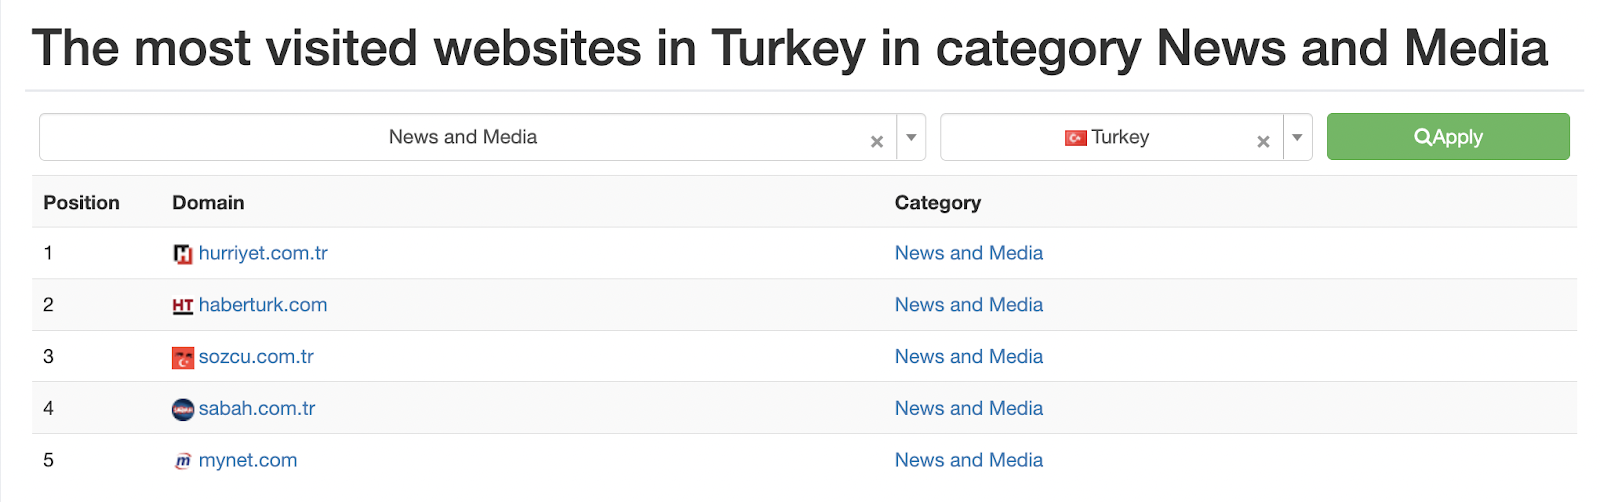Click position number 1 cell

(48, 253)
